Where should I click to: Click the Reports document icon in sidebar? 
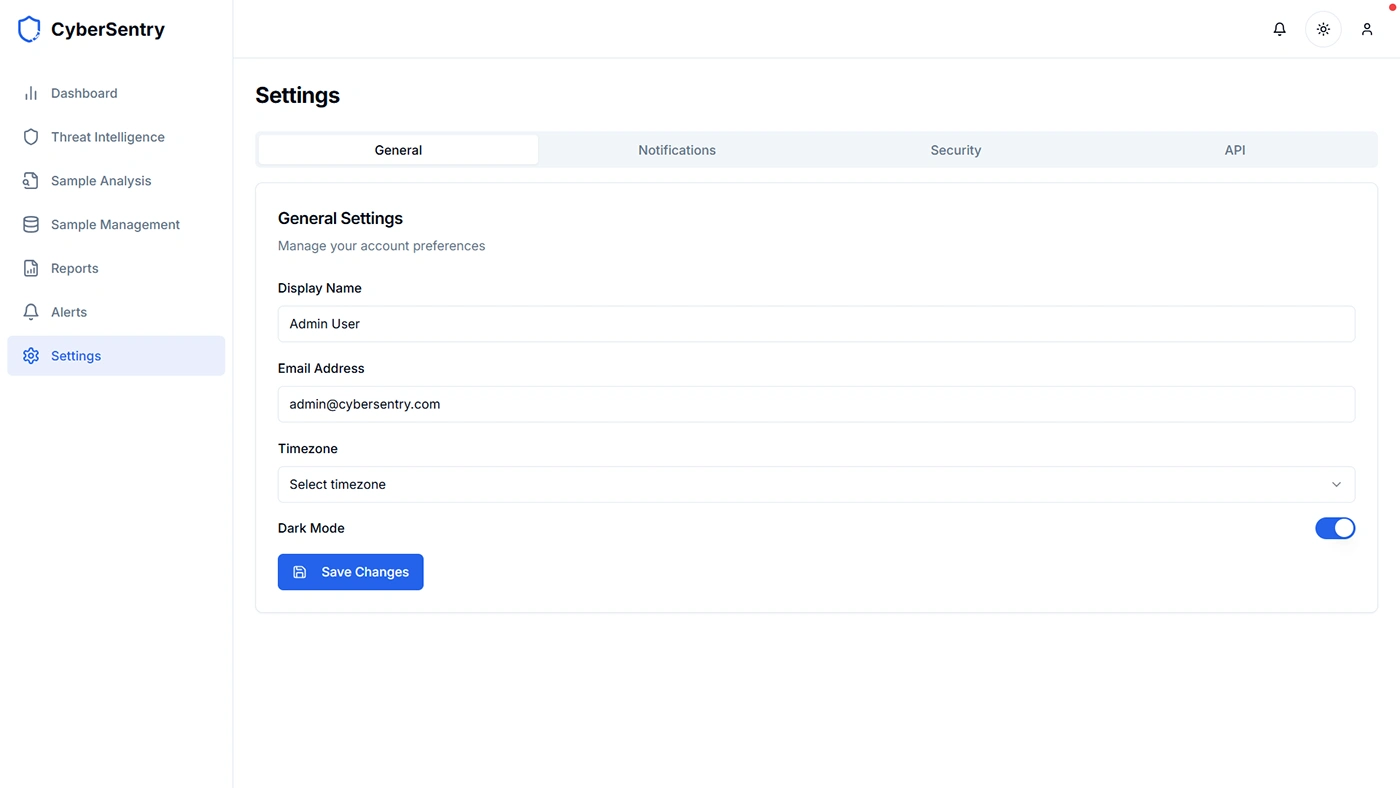(x=31, y=268)
